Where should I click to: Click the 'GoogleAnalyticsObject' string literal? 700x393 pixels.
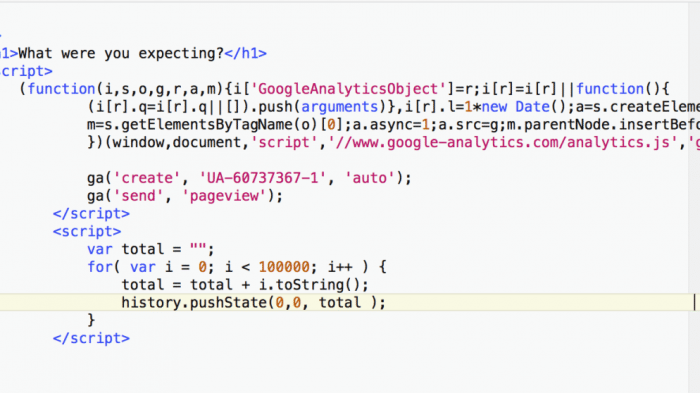point(349,89)
